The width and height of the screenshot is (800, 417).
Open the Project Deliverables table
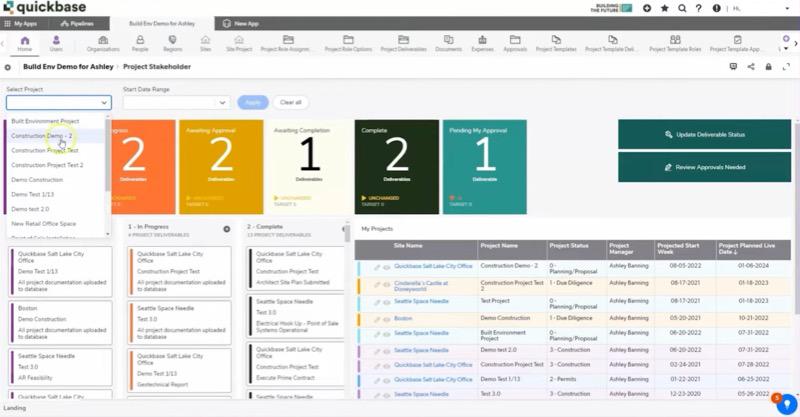pos(404,43)
